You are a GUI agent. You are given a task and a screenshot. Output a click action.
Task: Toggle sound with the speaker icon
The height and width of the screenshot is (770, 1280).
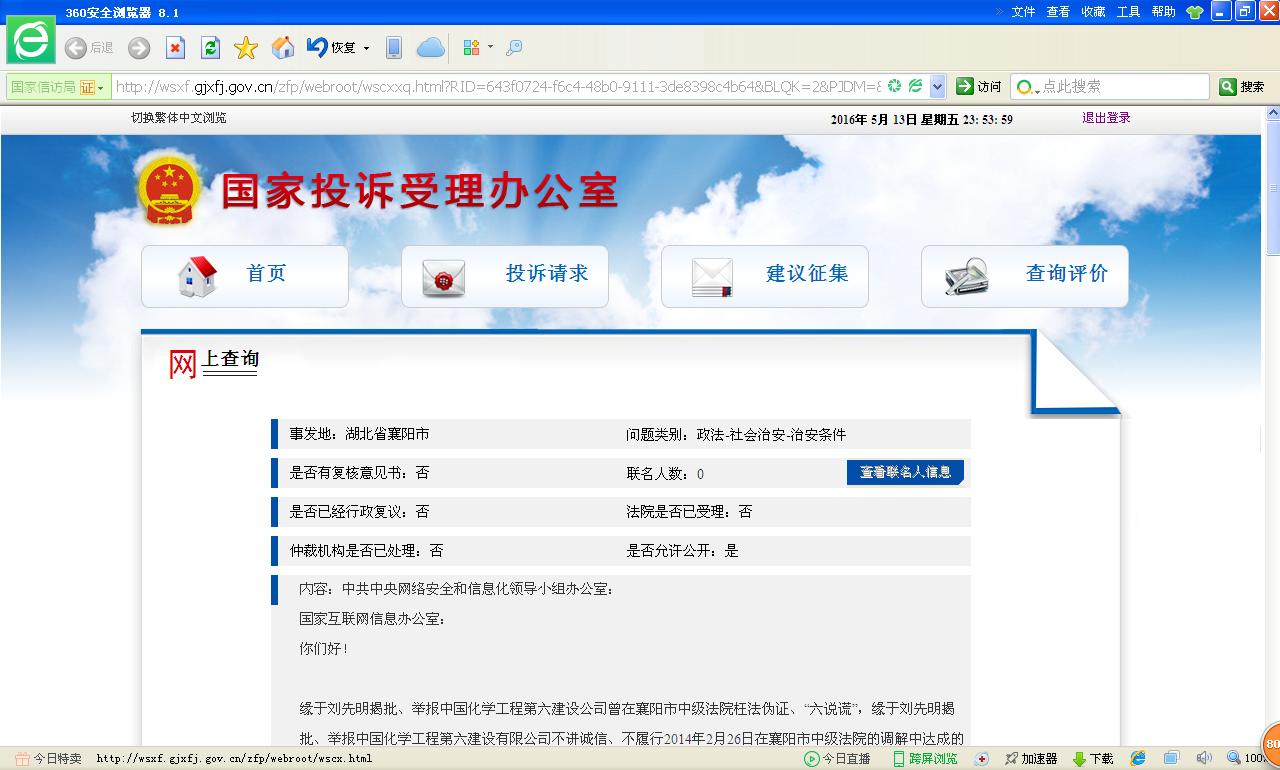[1204, 759]
